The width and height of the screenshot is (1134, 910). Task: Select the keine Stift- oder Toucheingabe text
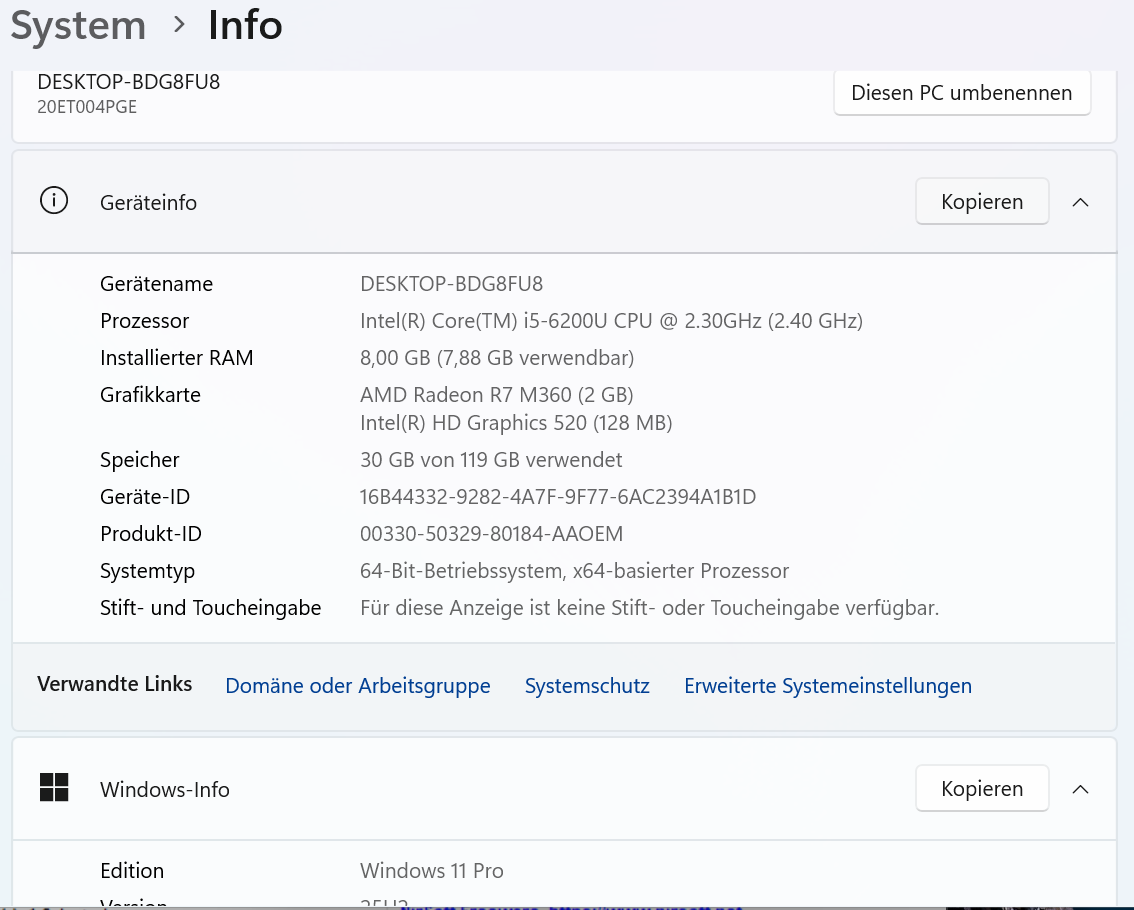point(649,608)
